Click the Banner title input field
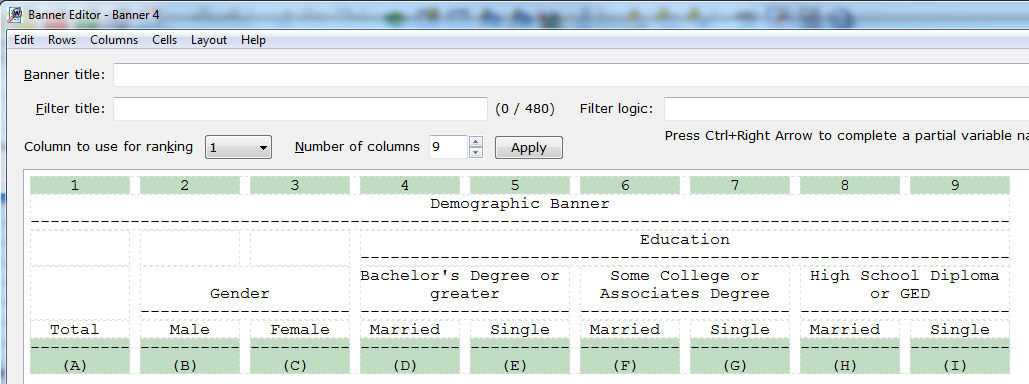This screenshot has height=384, width=1029. [571, 75]
